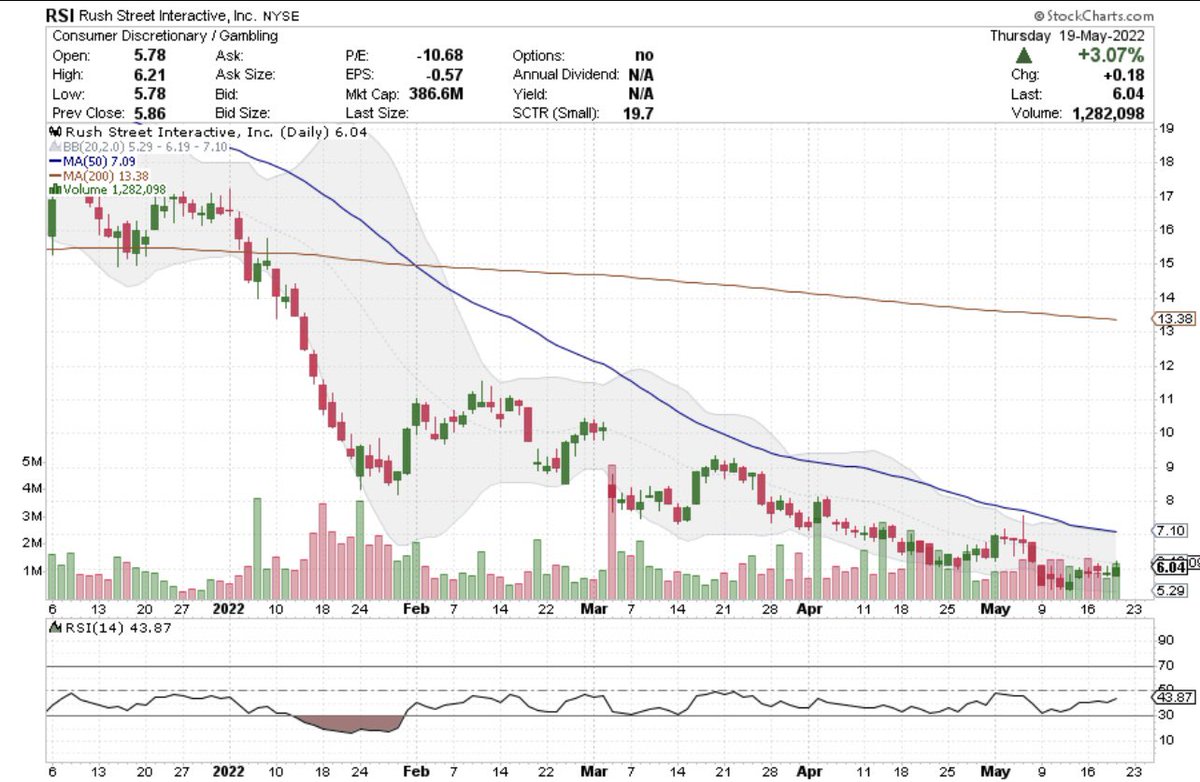Click the 3M label on the volume axis
This screenshot has height=782, width=1200.
(31, 516)
